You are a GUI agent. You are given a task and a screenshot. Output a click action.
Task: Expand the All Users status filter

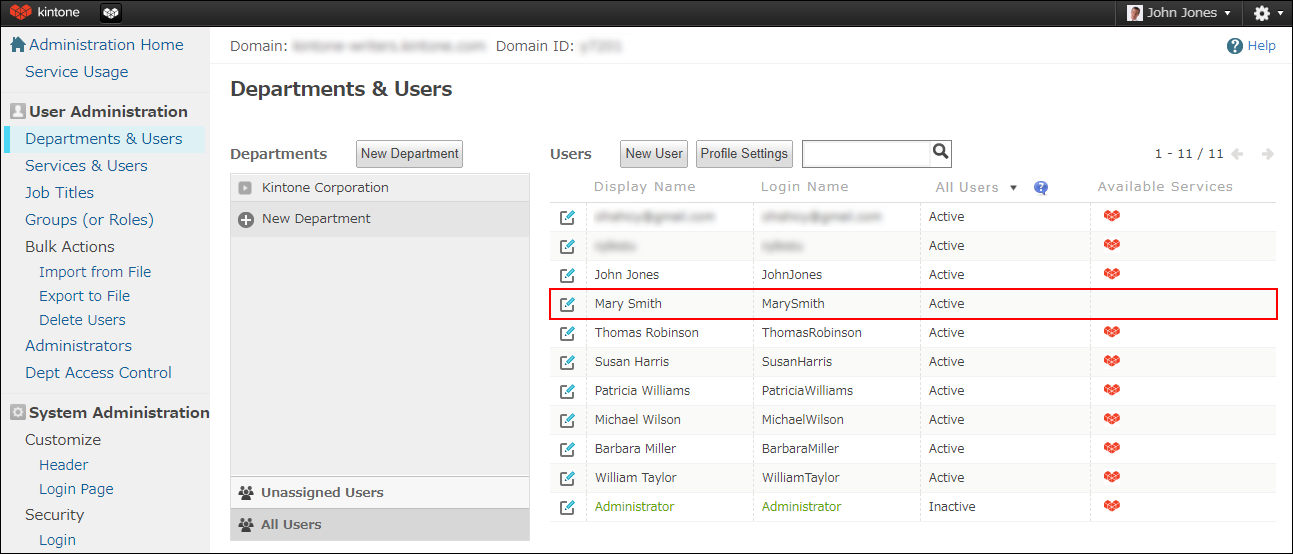975,187
